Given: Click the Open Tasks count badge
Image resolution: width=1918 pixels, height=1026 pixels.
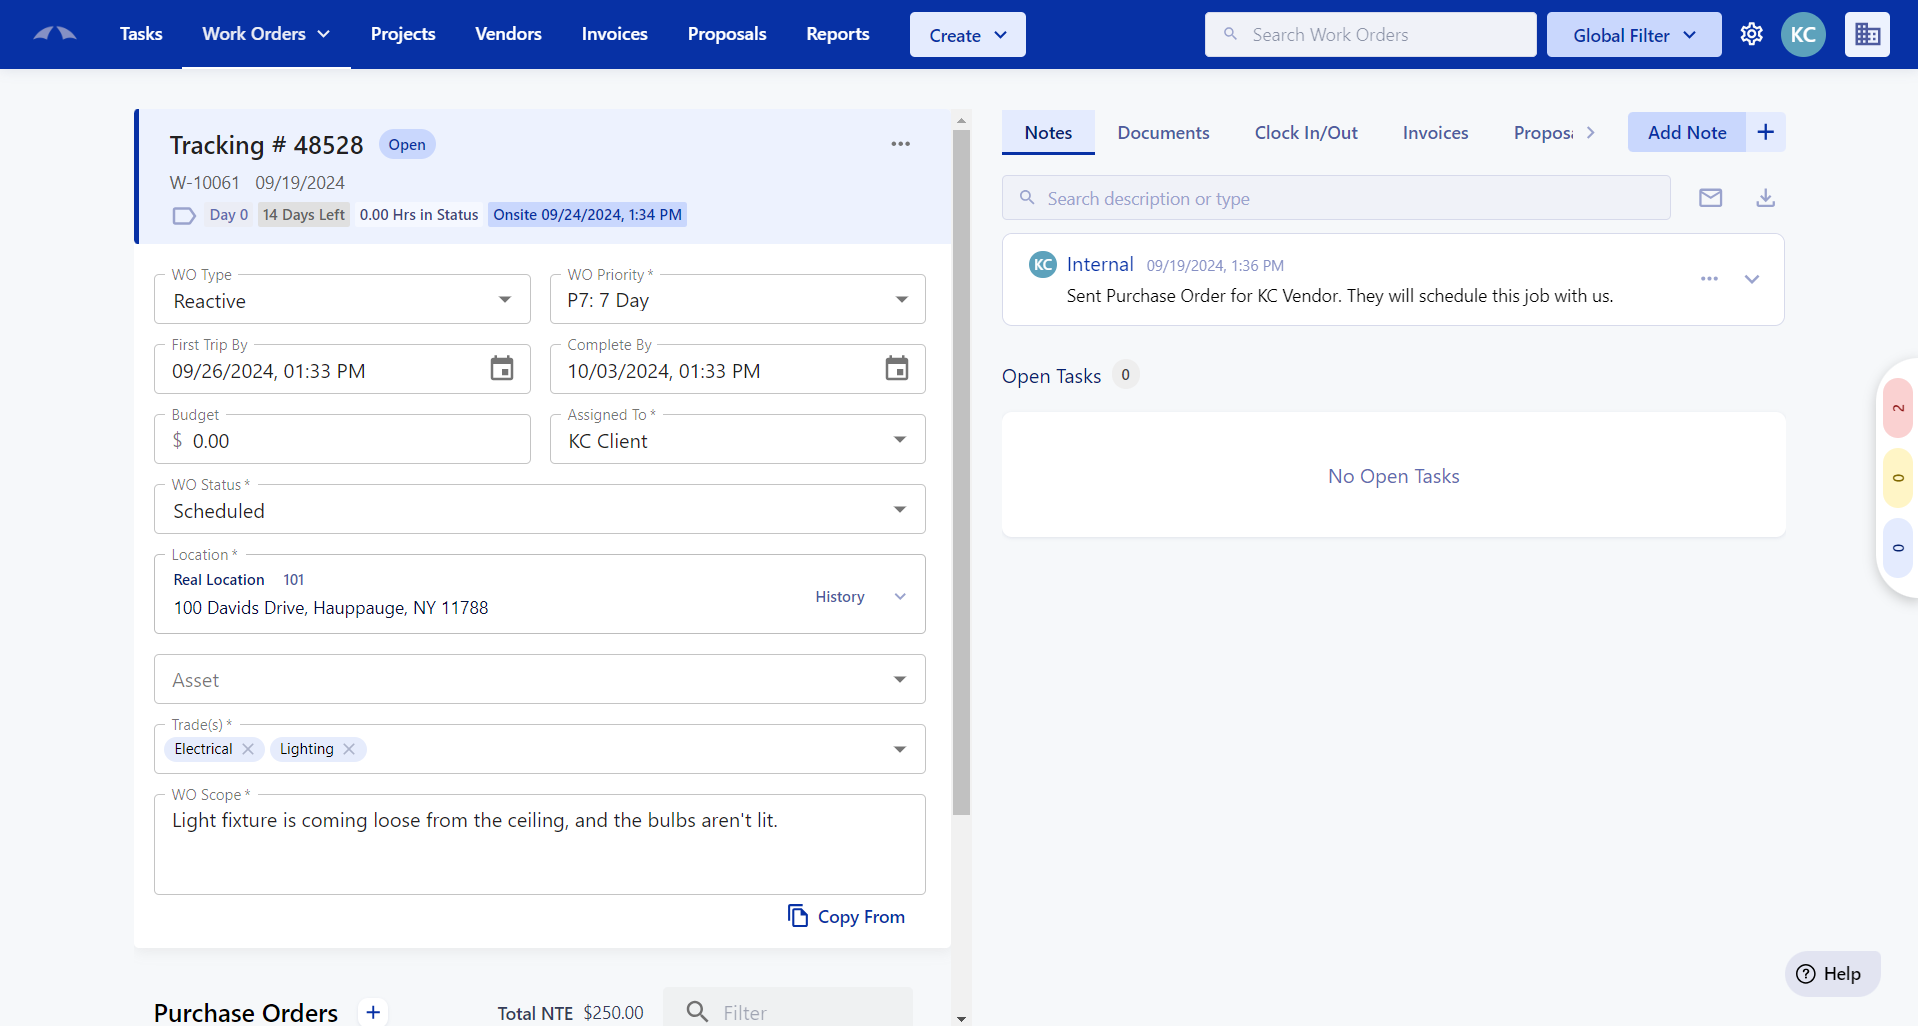Looking at the screenshot, I should pos(1125,375).
